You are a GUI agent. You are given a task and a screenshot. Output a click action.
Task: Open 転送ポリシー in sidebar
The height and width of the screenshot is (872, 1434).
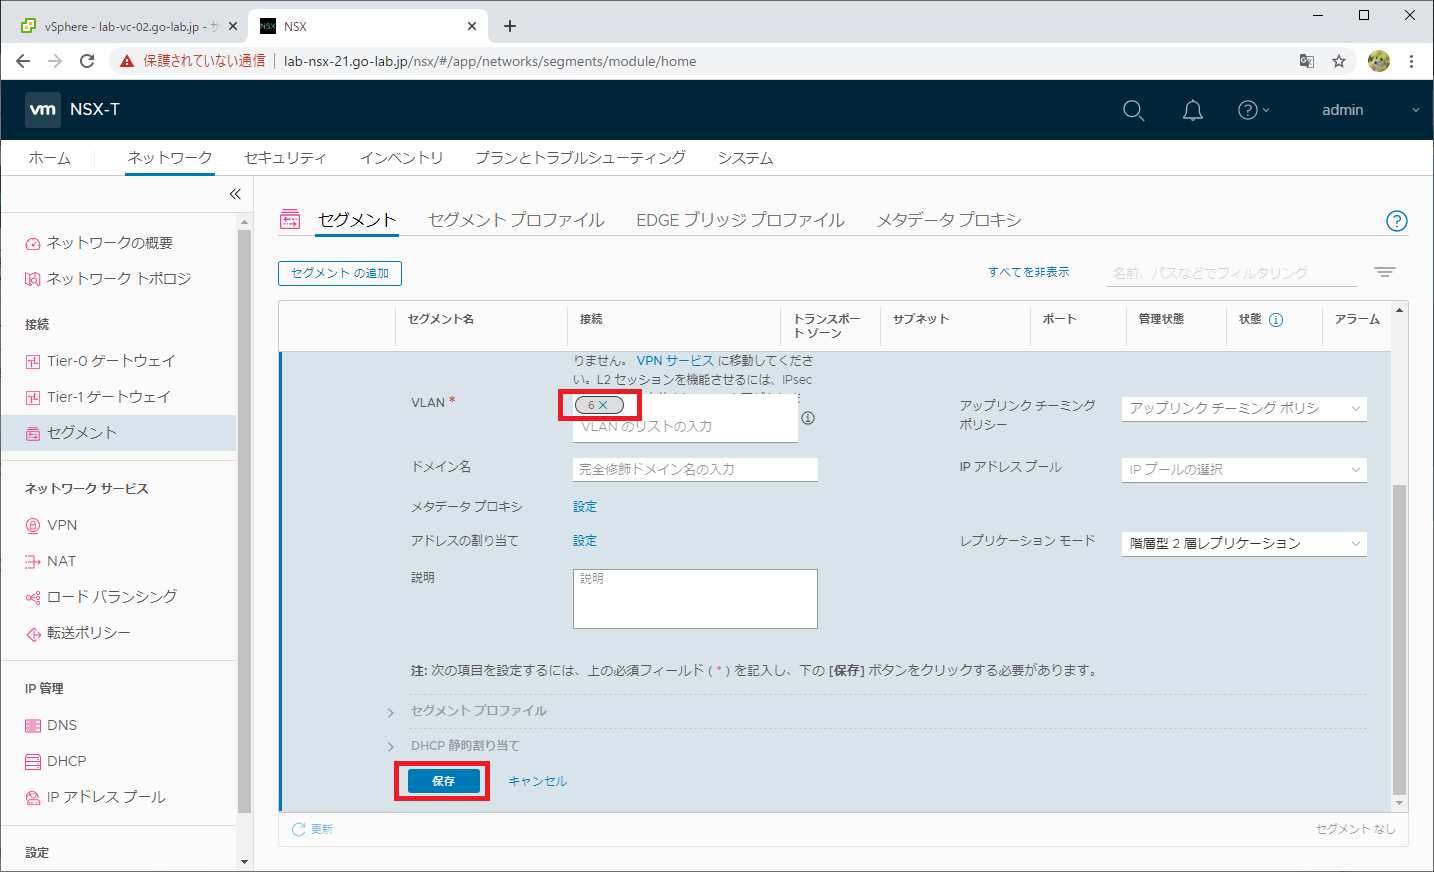[x=88, y=633]
